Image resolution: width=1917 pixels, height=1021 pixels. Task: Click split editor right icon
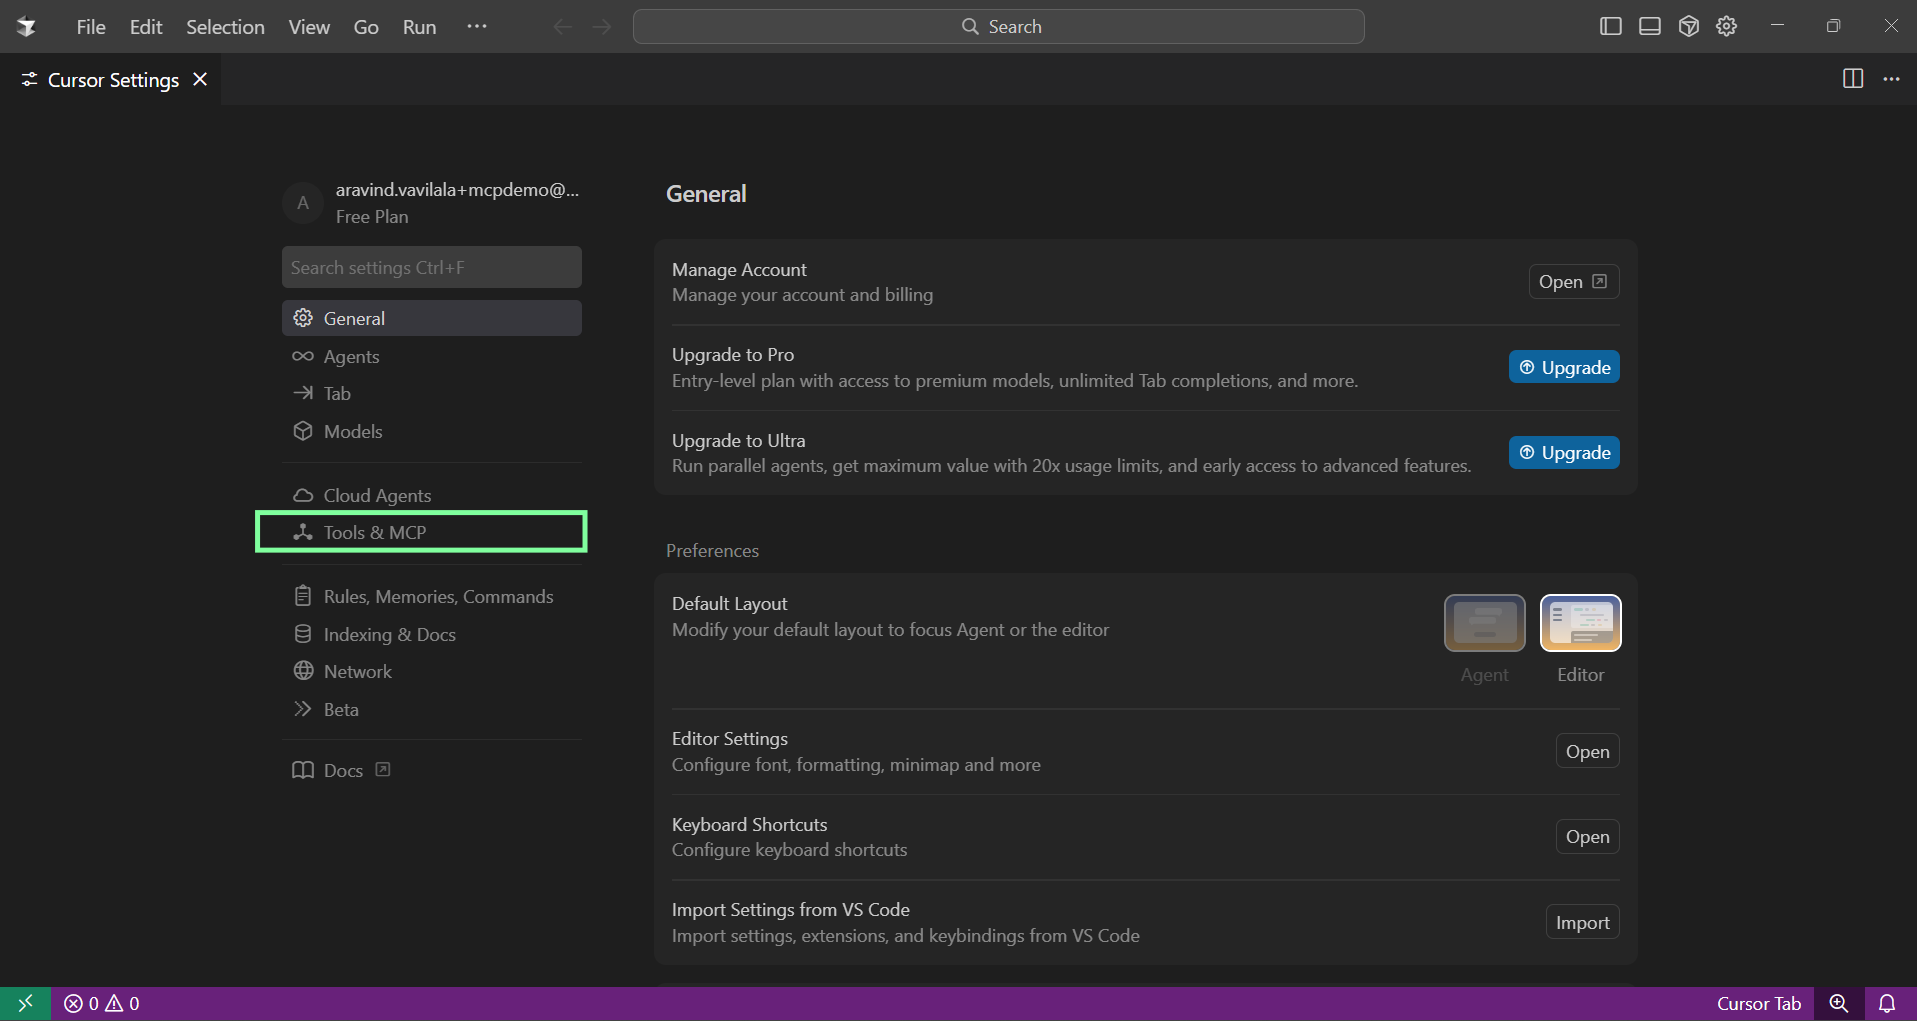click(x=1852, y=79)
